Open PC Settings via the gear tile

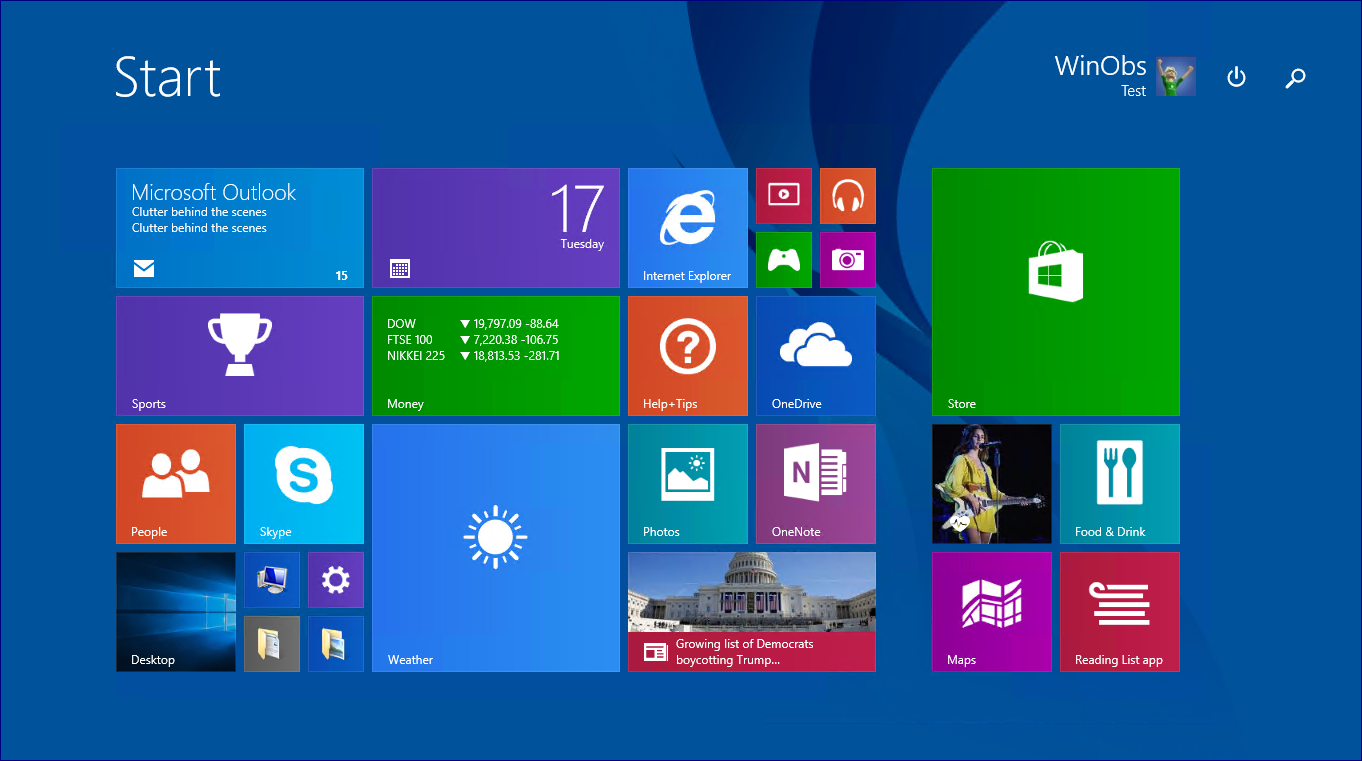(x=335, y=579)
